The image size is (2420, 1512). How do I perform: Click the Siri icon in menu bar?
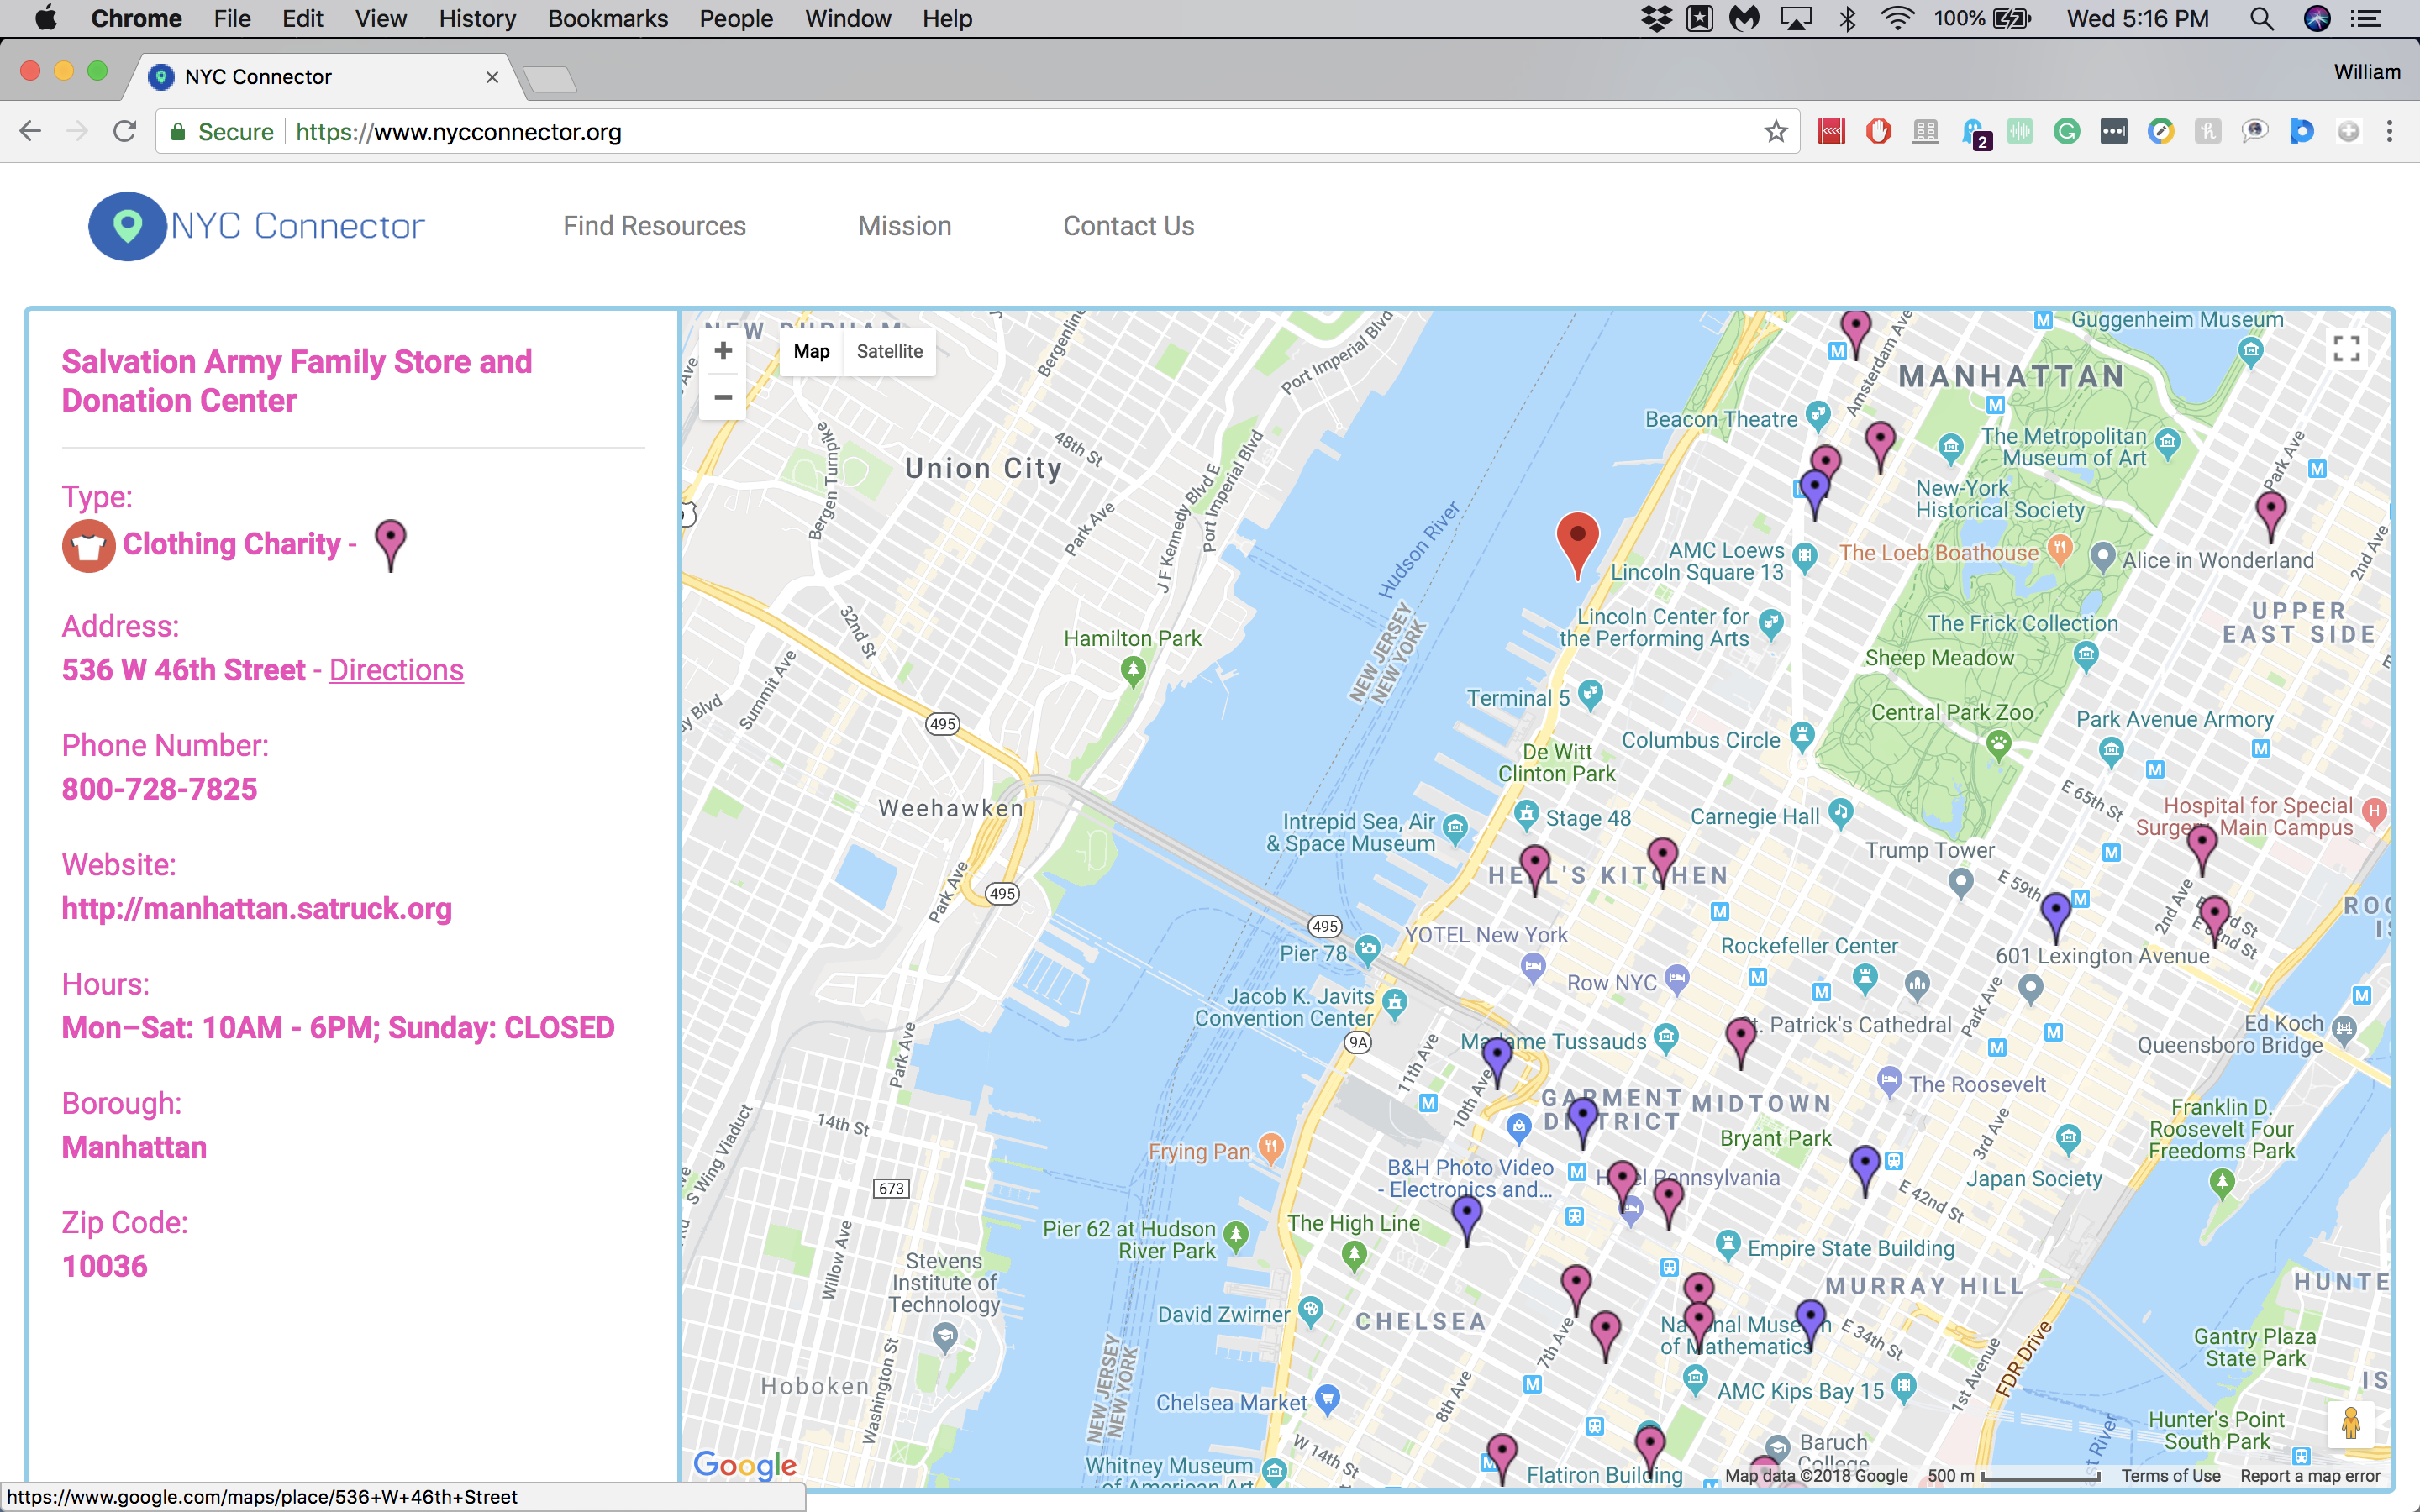[x=2317, y=19]
